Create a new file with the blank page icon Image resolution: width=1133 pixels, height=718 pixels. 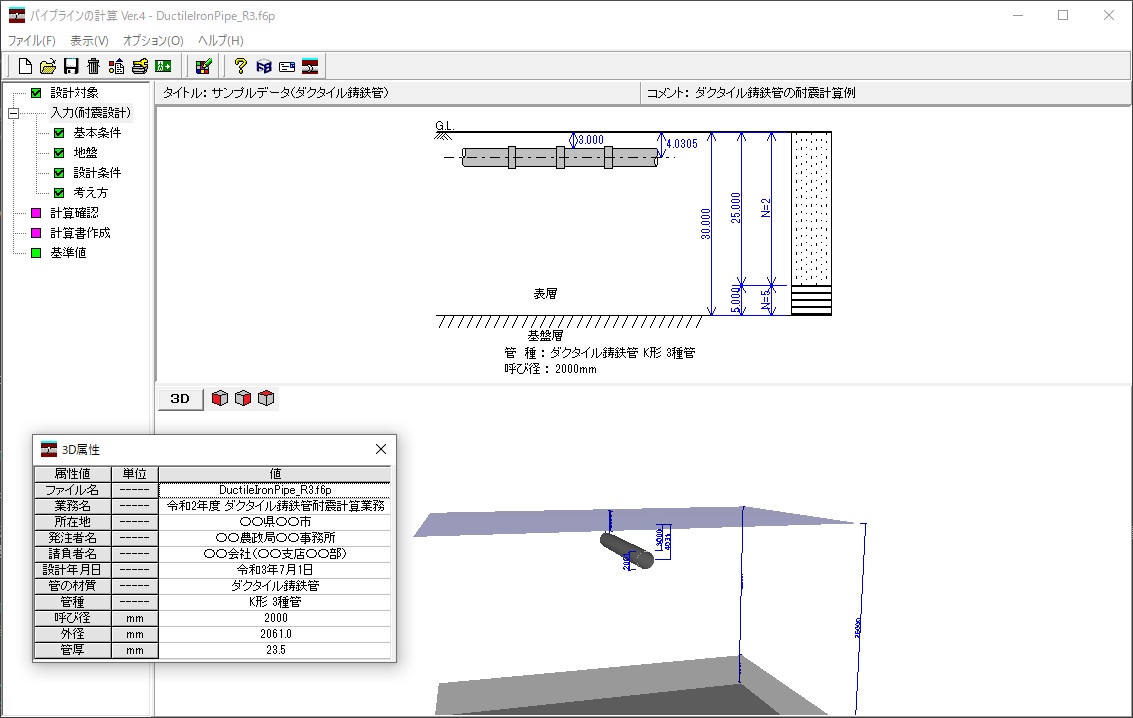click(x=25, y=66)
